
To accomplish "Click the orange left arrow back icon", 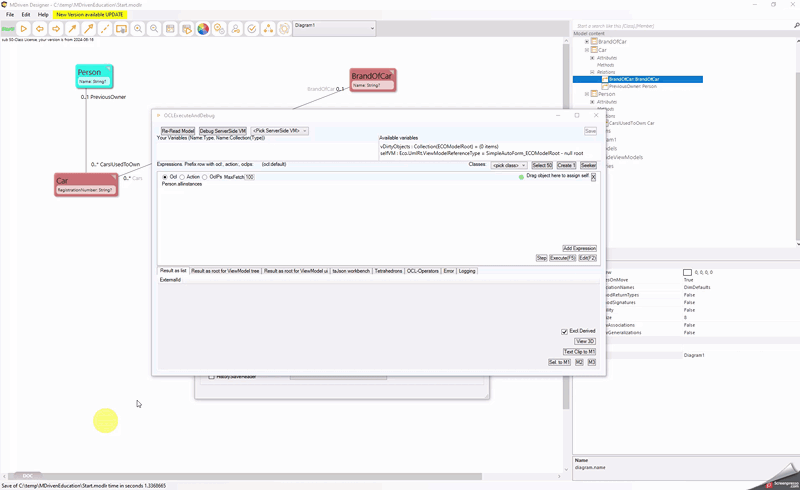I will pos(40,29).
